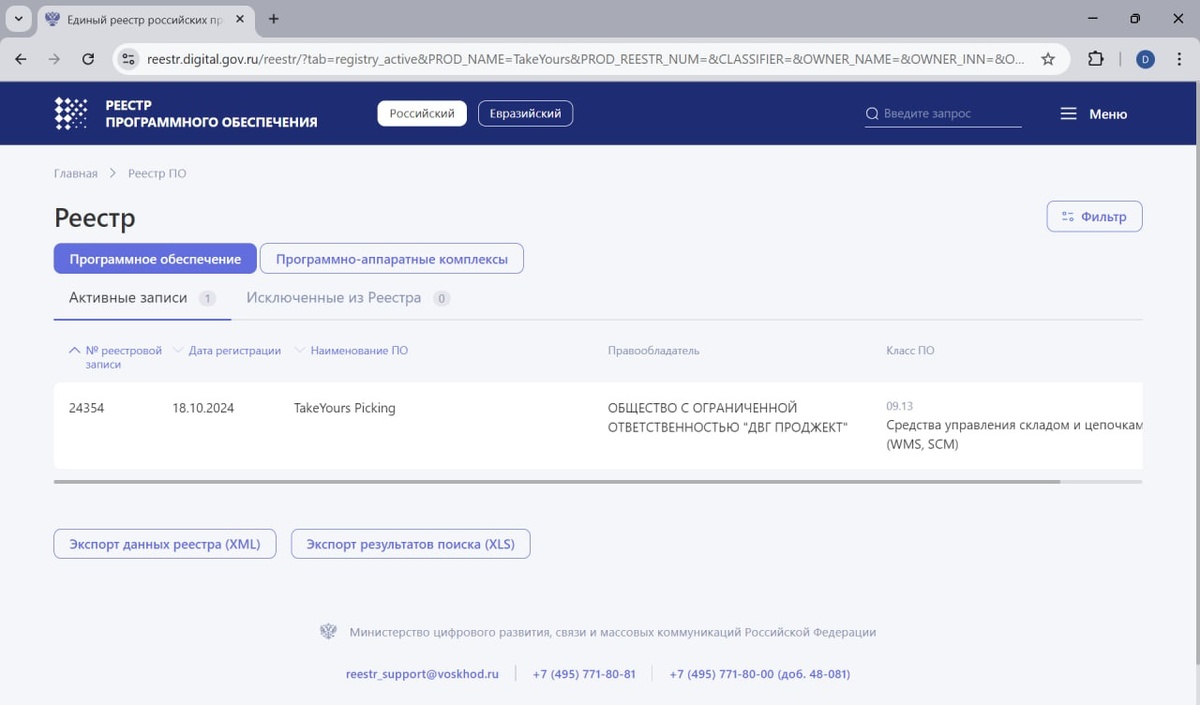
Task: Open the Chrome three-dot menu
Action: (x=1179, y=59)
